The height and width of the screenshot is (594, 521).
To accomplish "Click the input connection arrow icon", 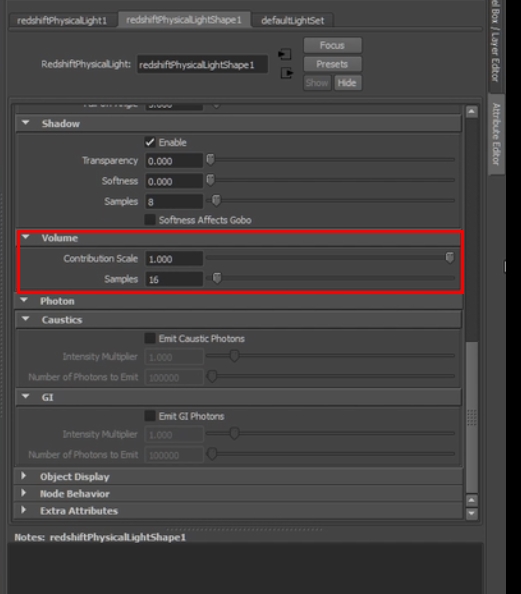I will [x=285, y=55].
